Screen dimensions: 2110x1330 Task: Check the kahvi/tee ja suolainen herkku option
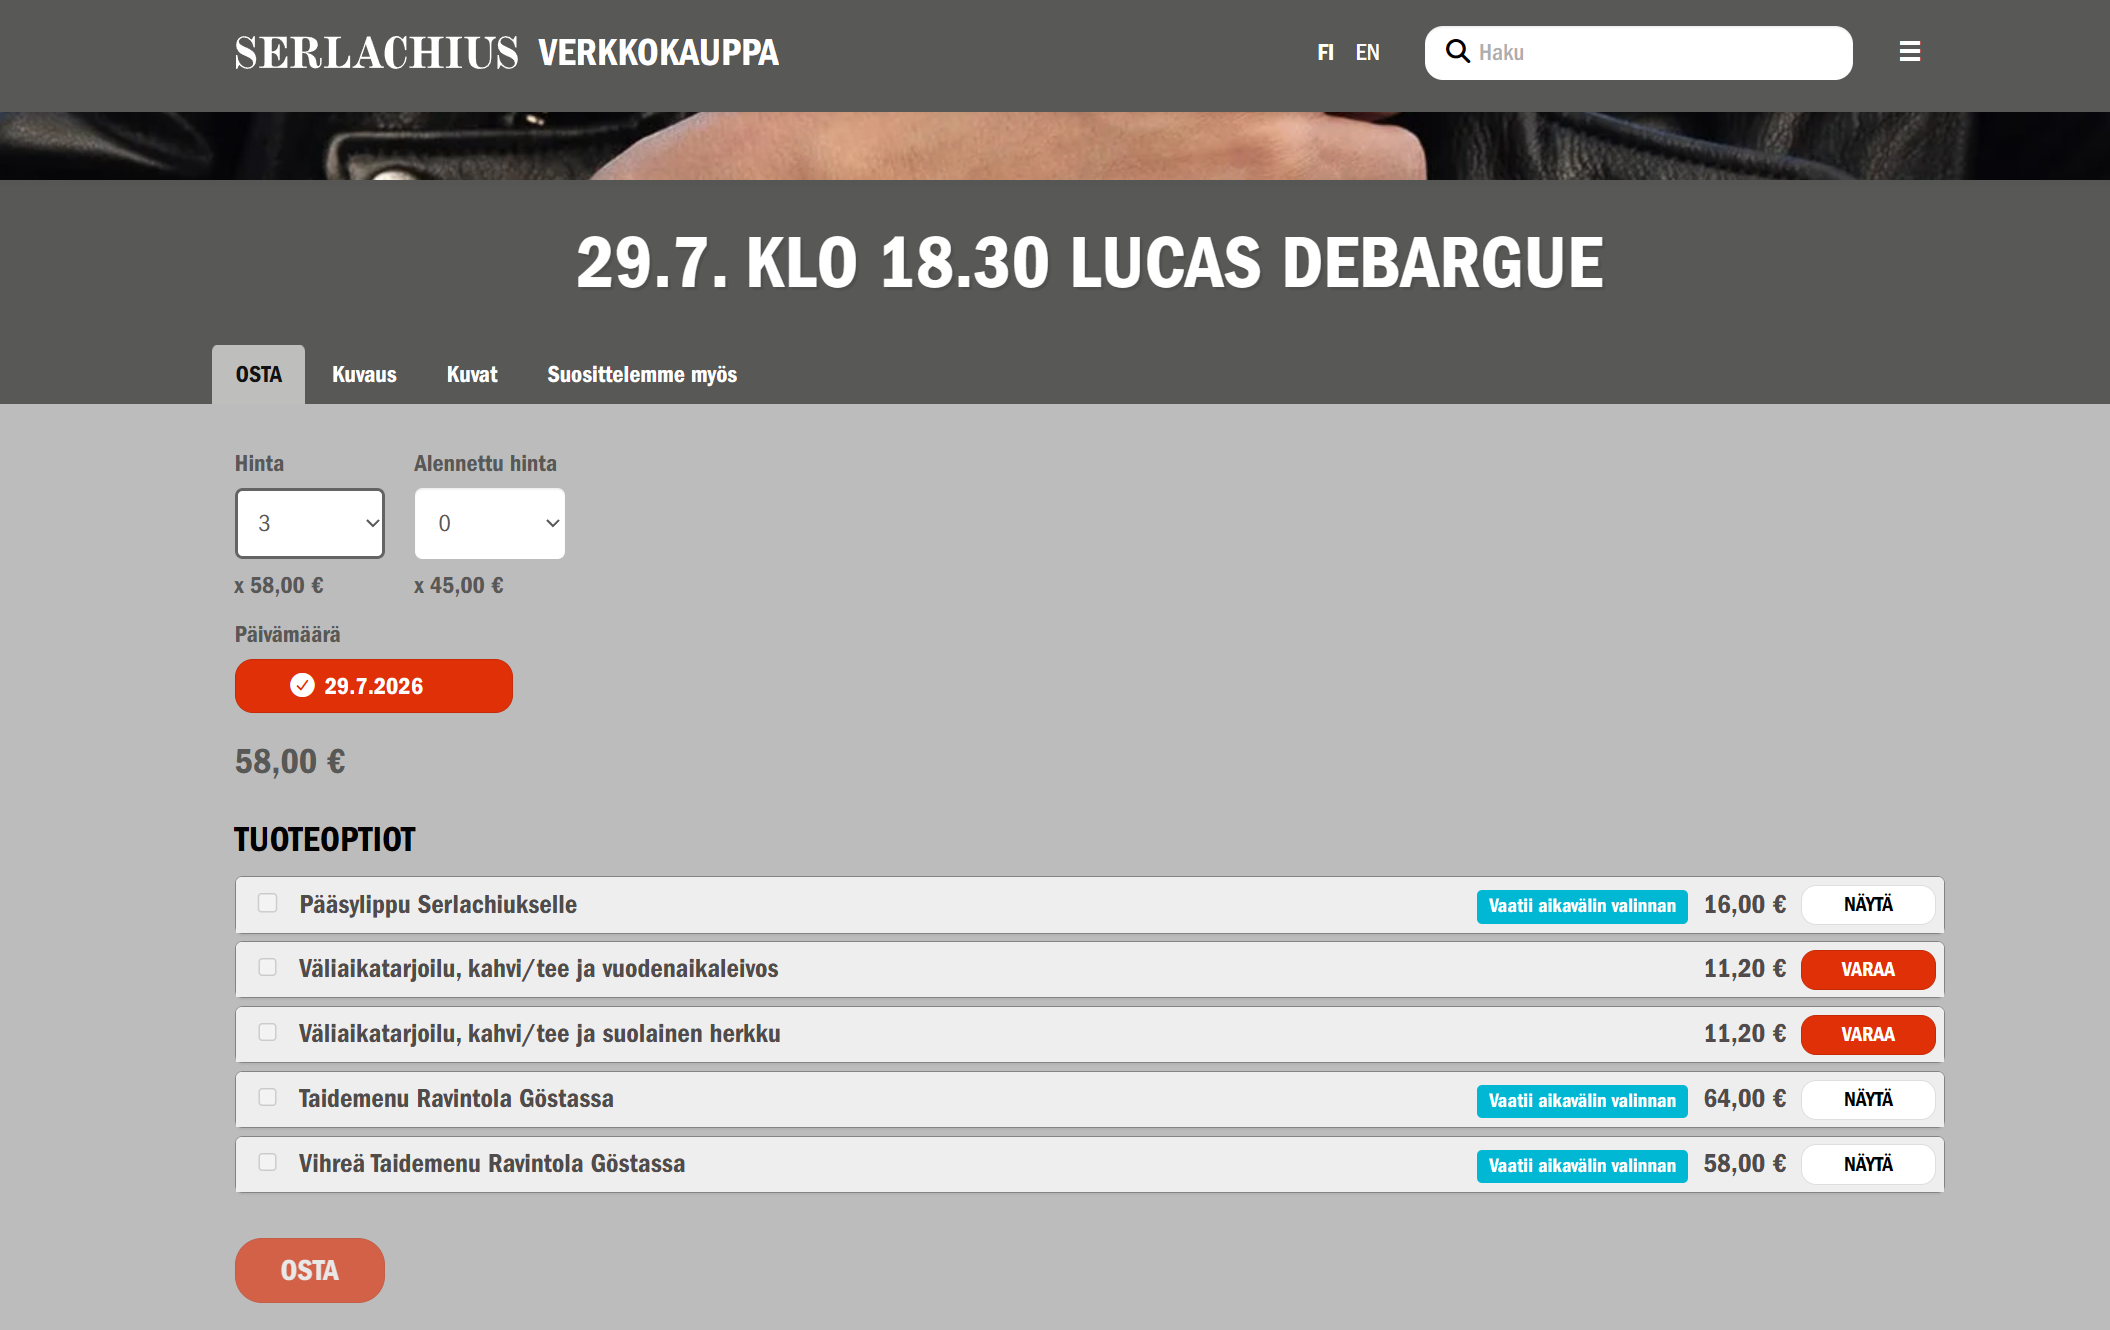pos(267,1032)
